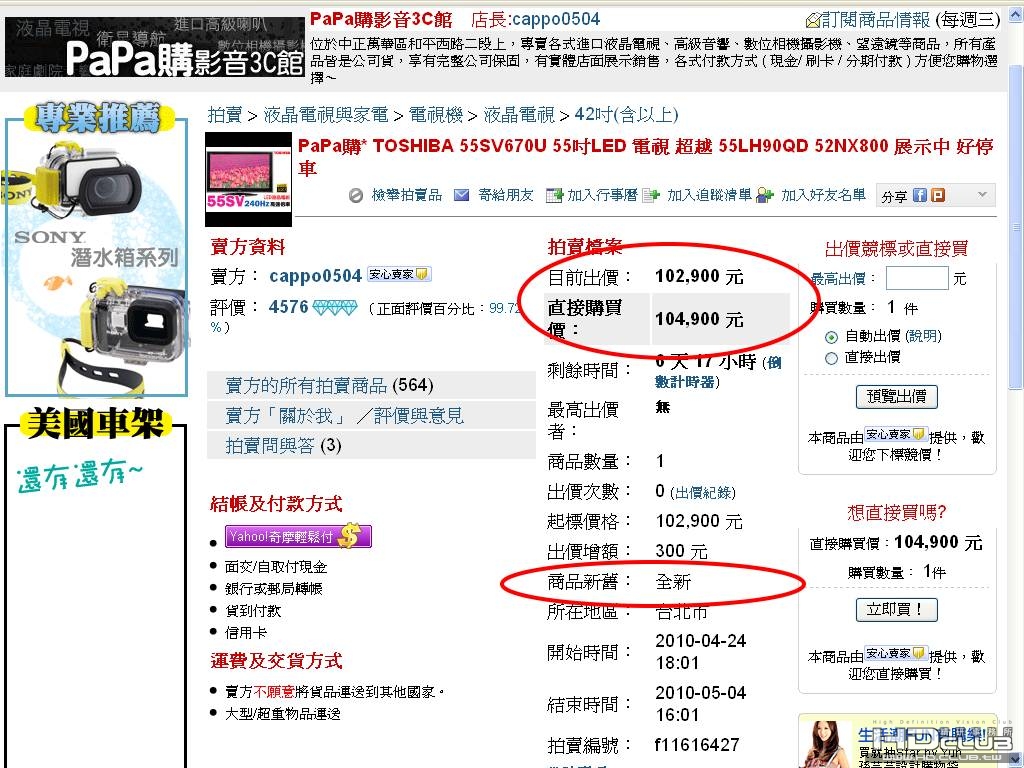This screenshot has height=768, width=1024.
Task: Click seller rating number 4576
Action: [x=288, y=306]
